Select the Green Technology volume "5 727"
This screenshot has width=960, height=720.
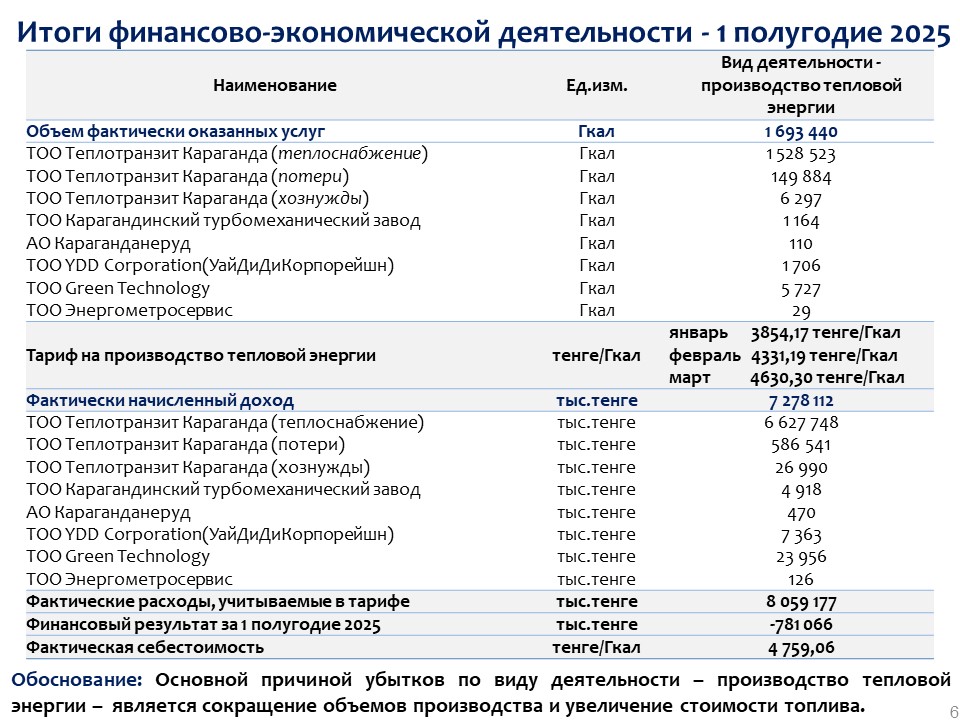pyautogui.click(x=801, y=288)
